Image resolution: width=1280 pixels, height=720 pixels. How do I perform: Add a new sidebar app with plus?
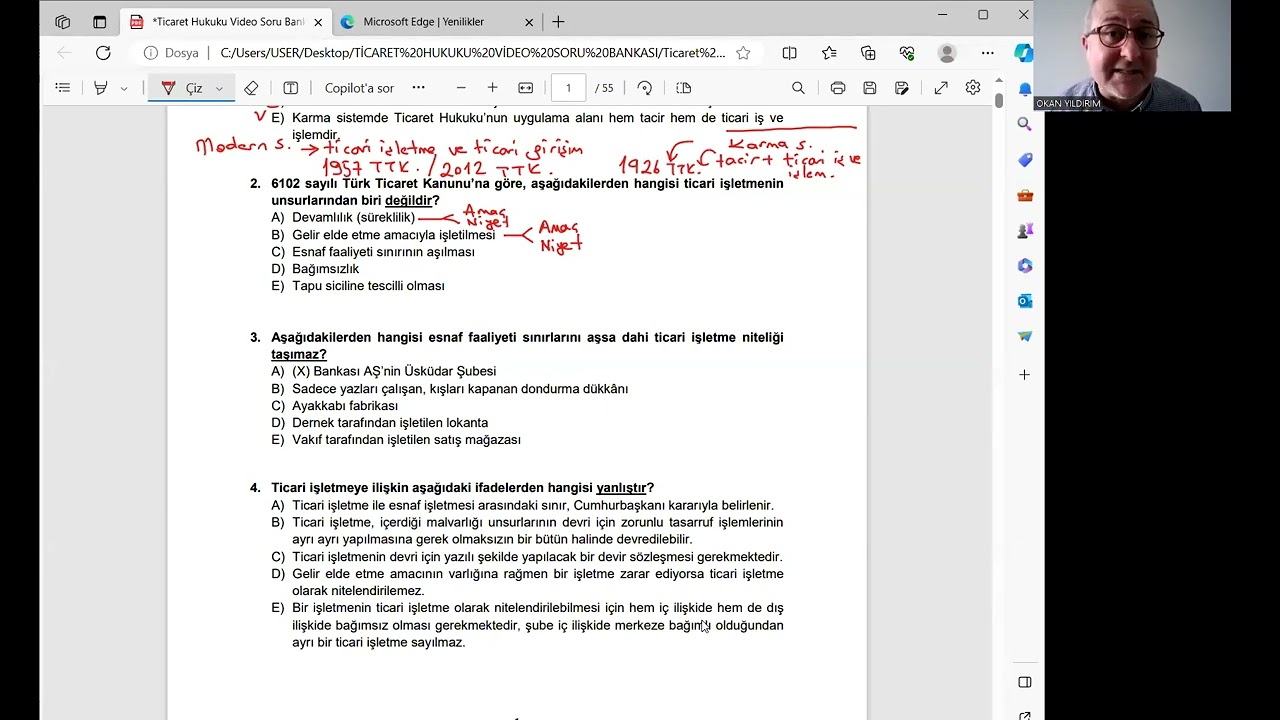click(1024, 374)
